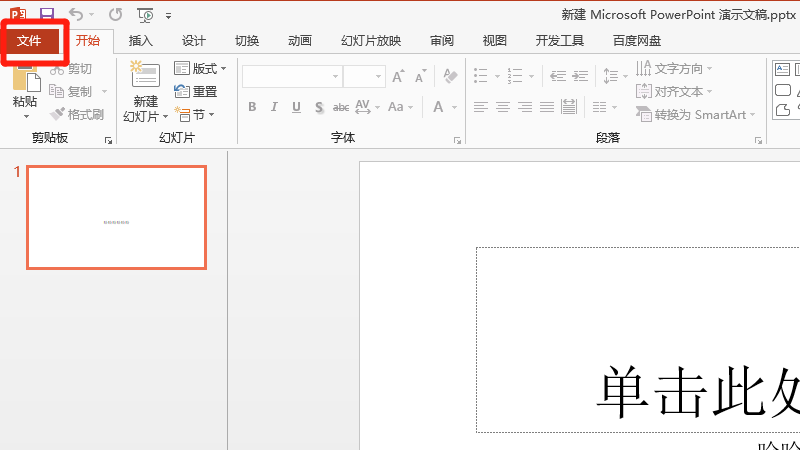Start slideshow from beginning icon in quick access toolbar
This screenshot has width=800, height=450.
click(146, 15)
